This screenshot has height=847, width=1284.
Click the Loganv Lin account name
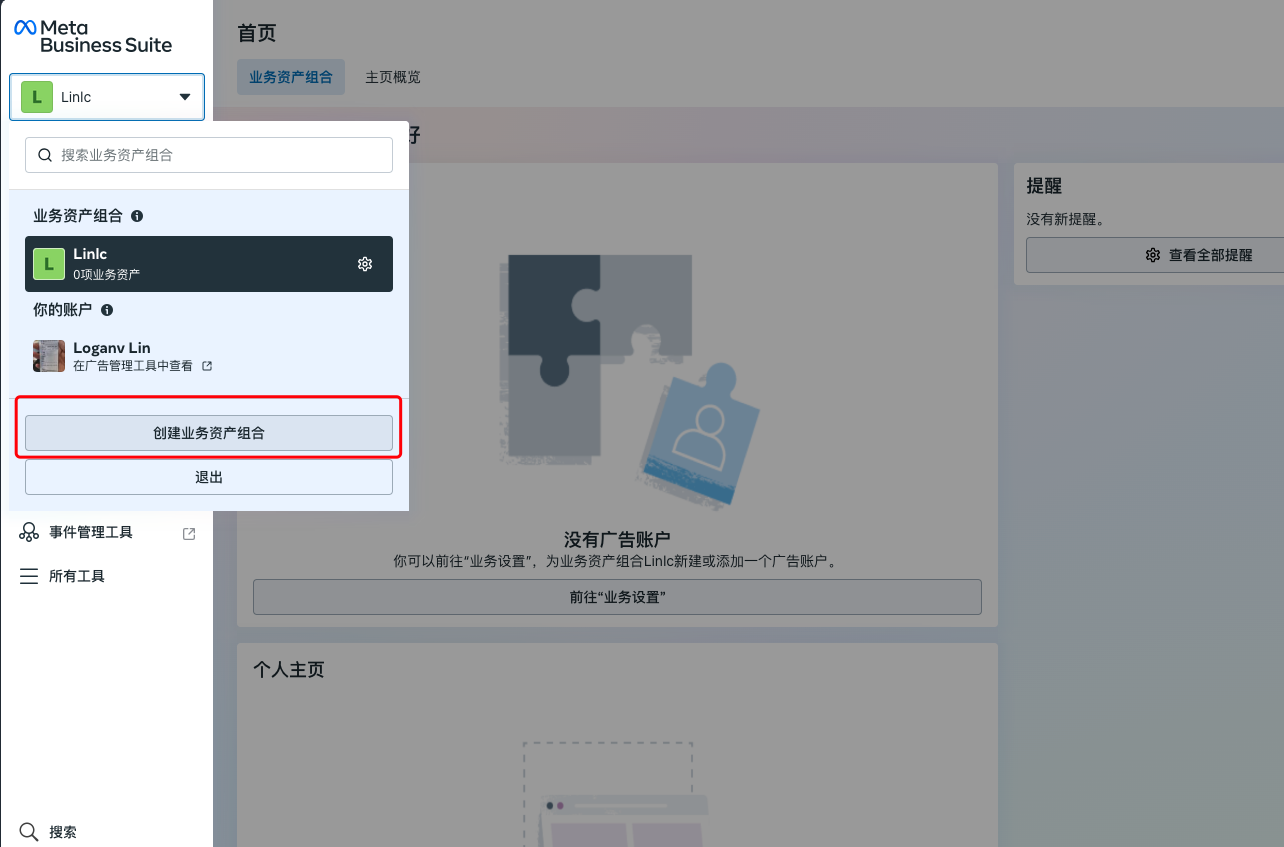[x=112, y=348]
